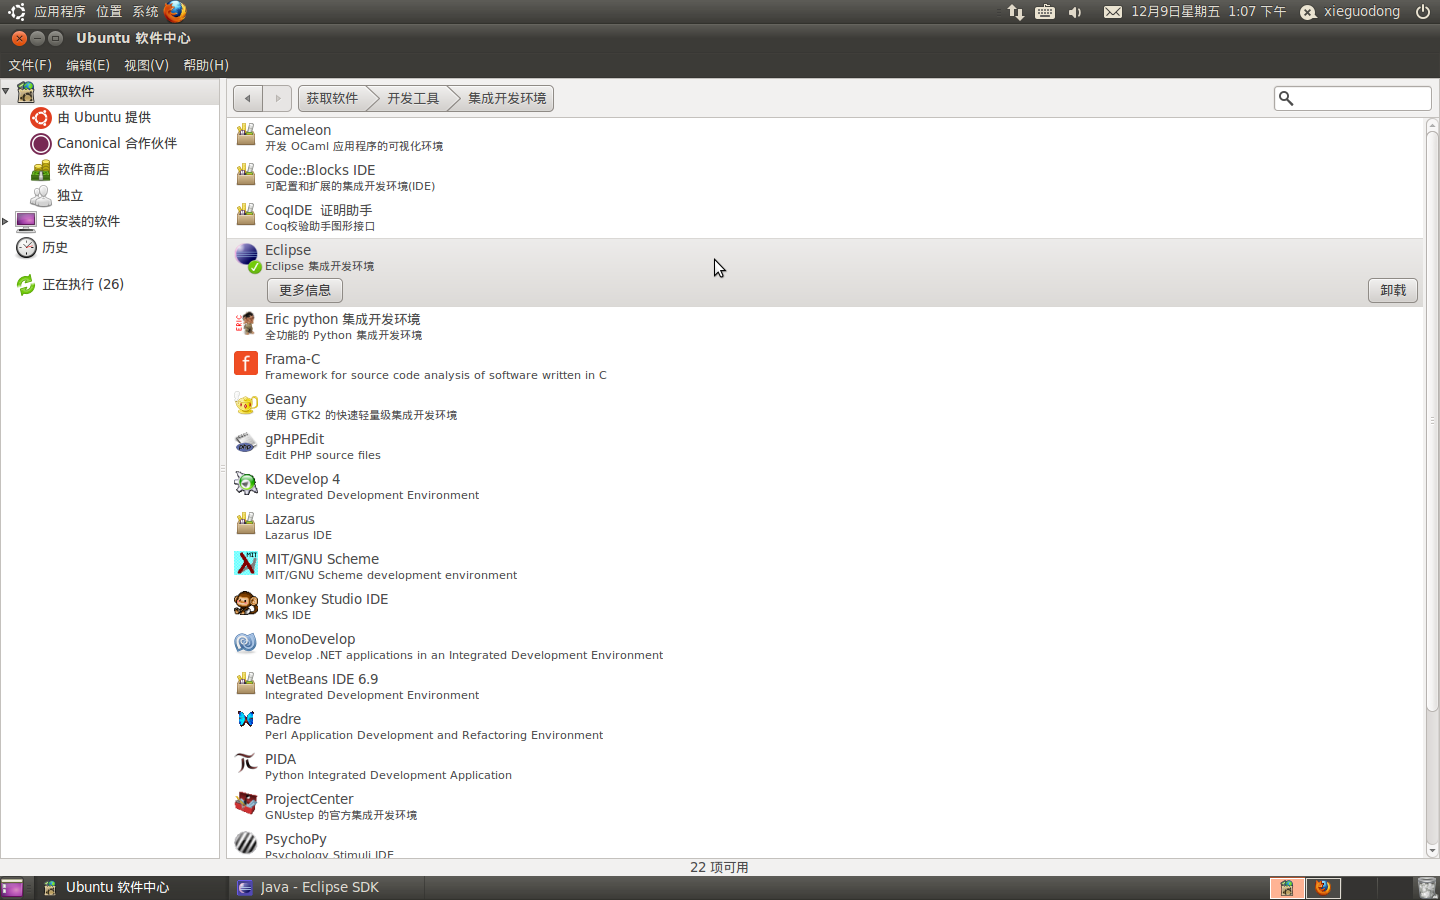This screenshot has width=1440, height=900.
Task: Open the 位置 panel menu
Action: (x=109, y=12)
